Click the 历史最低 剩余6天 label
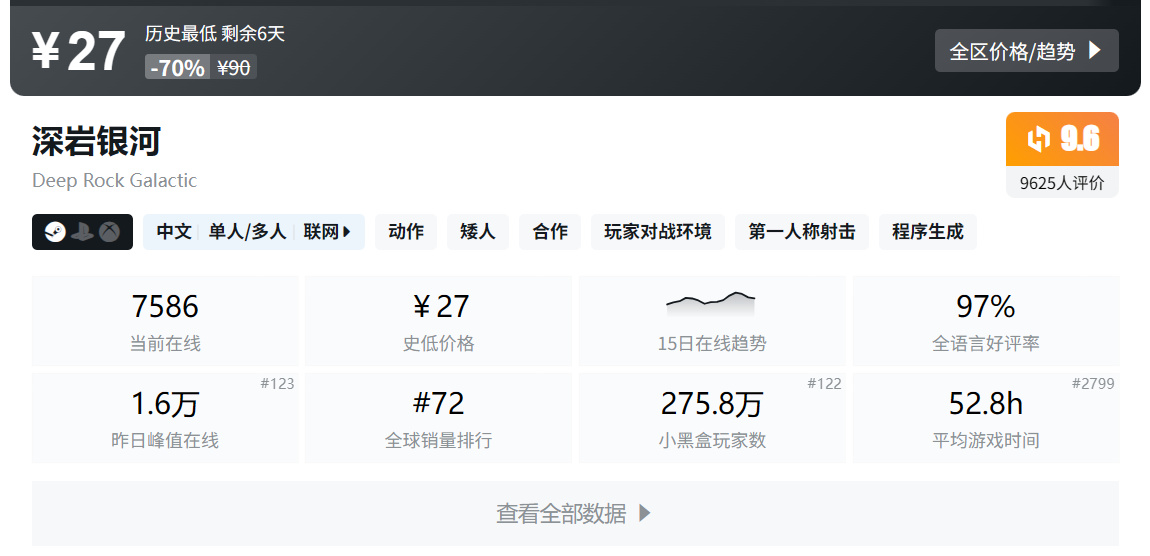 tap(215, 34)
